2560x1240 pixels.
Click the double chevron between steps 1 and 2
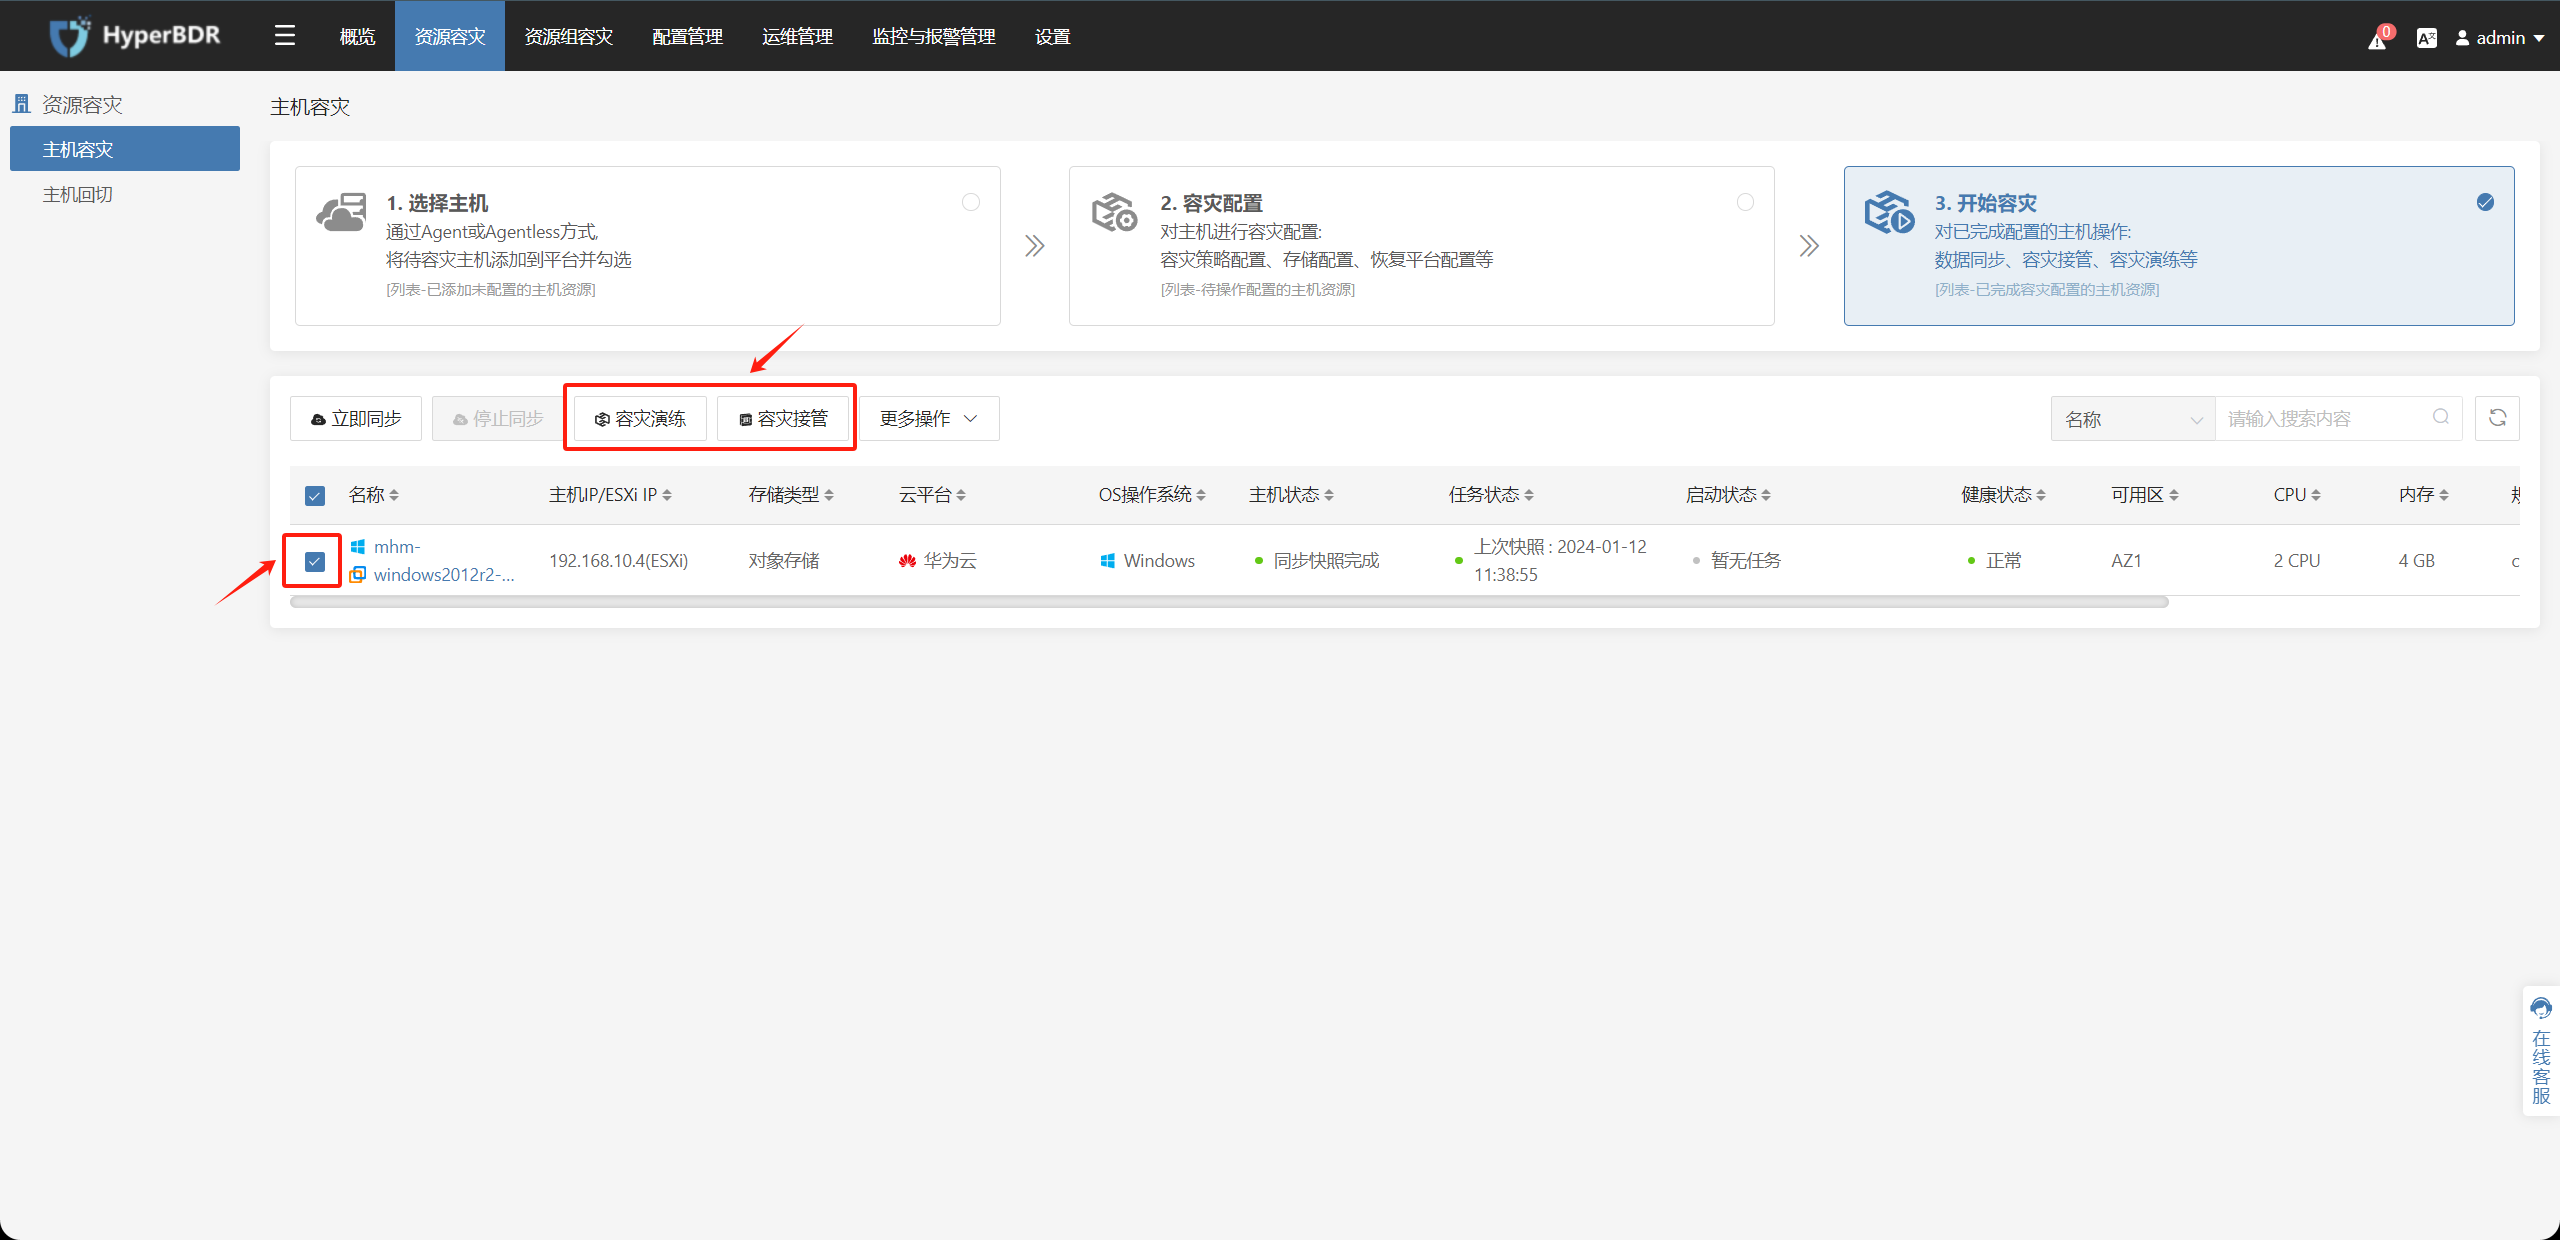point(1035,246)
